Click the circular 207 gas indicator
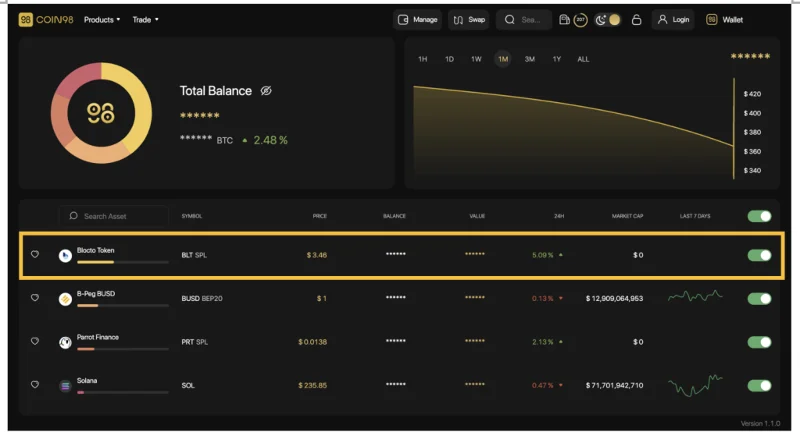Viewport: 800px width, 439px height. coord(581,19)
